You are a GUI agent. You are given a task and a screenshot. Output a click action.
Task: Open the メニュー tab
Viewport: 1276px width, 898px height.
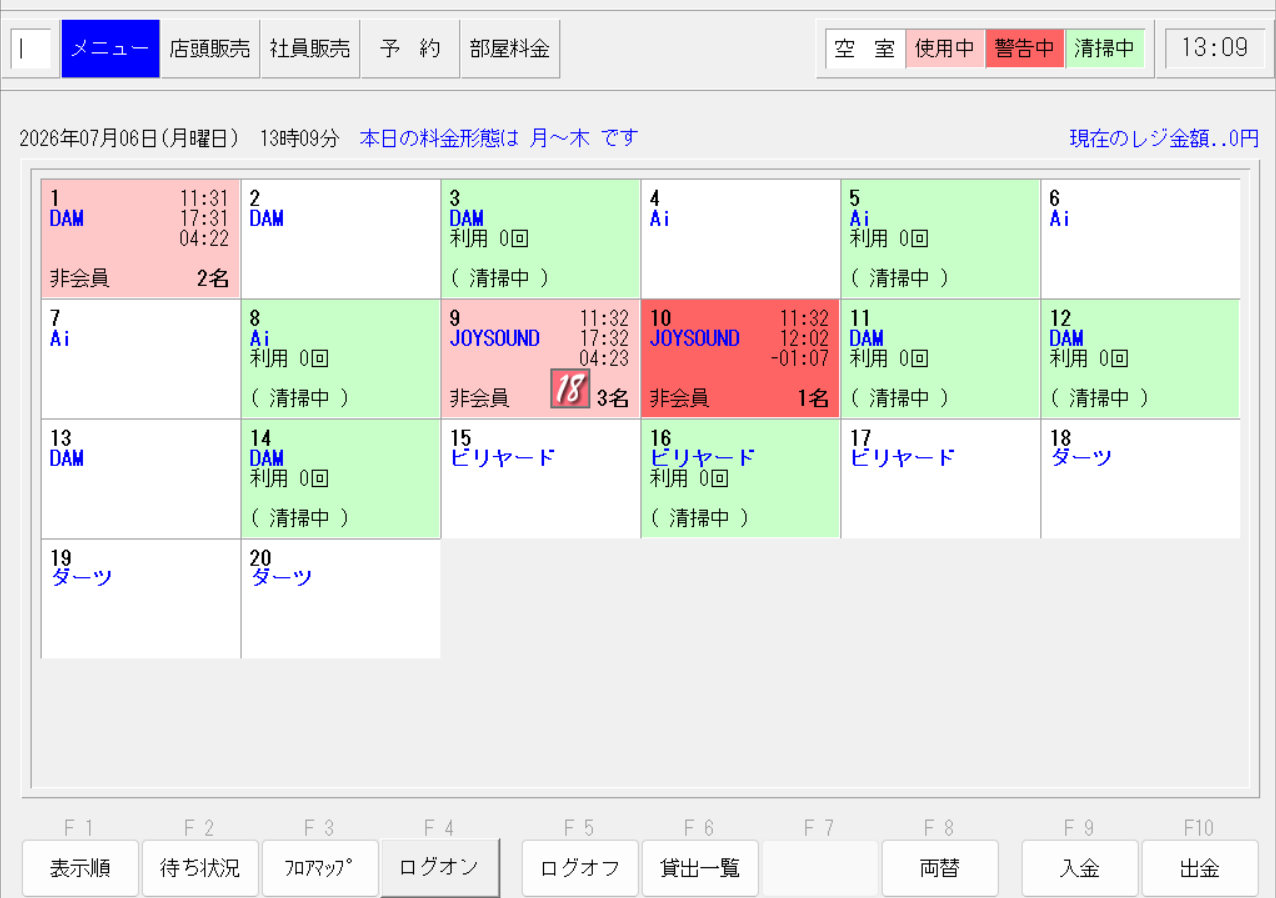click(x=110, y=48)
